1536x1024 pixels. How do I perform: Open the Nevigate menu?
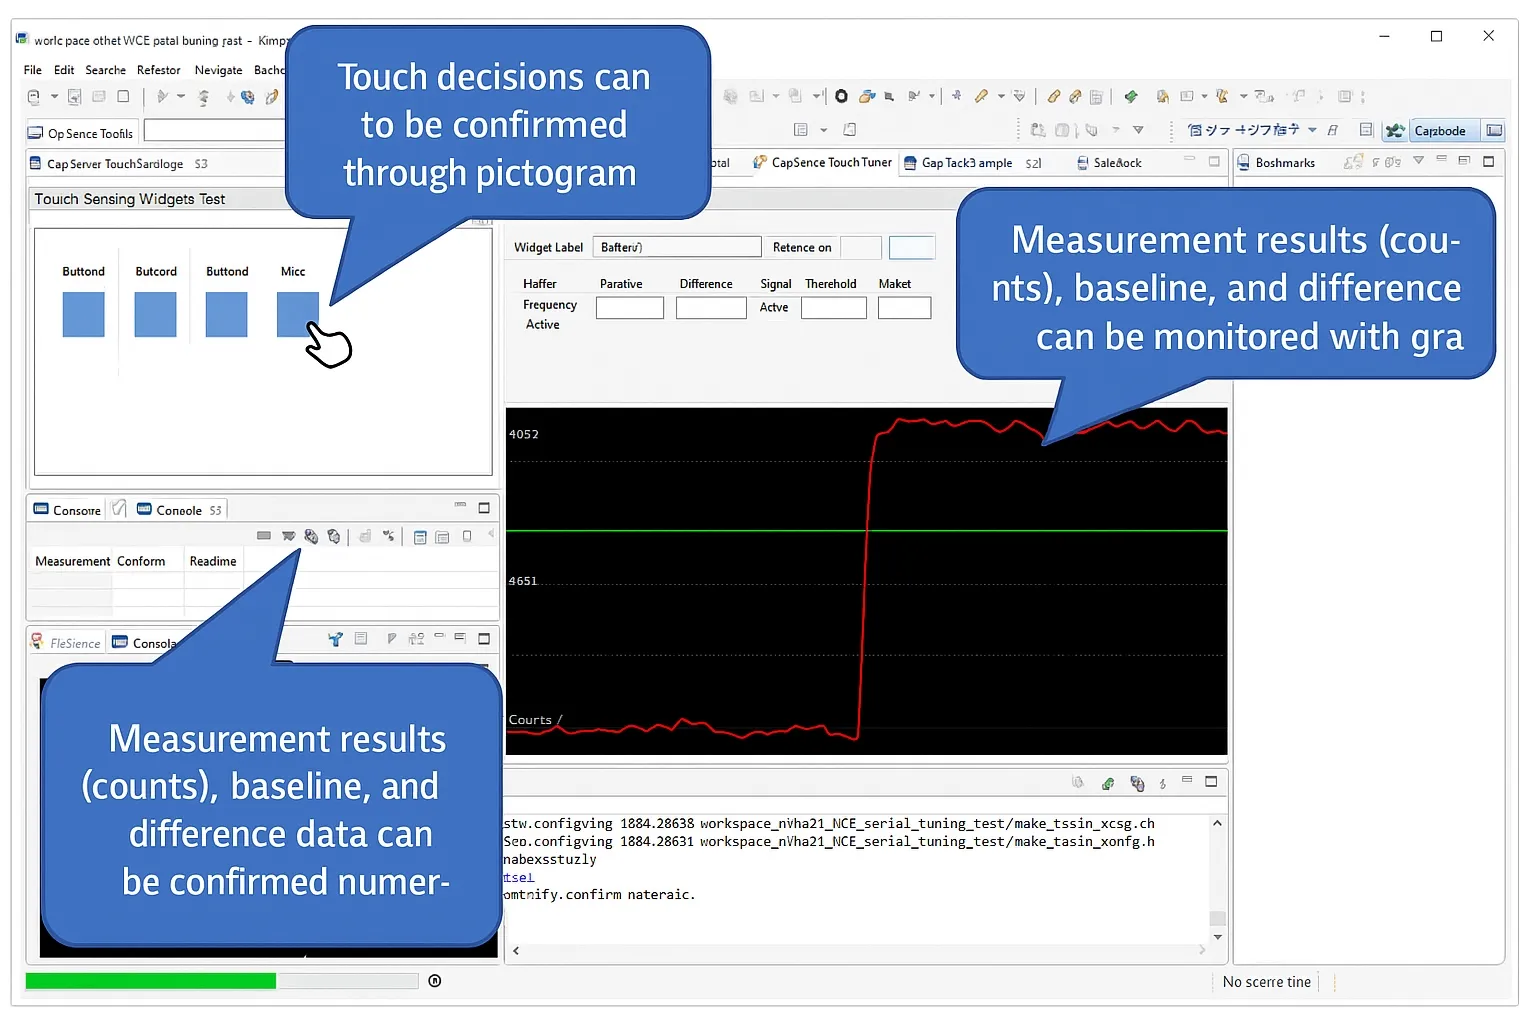tap(218, 70)
